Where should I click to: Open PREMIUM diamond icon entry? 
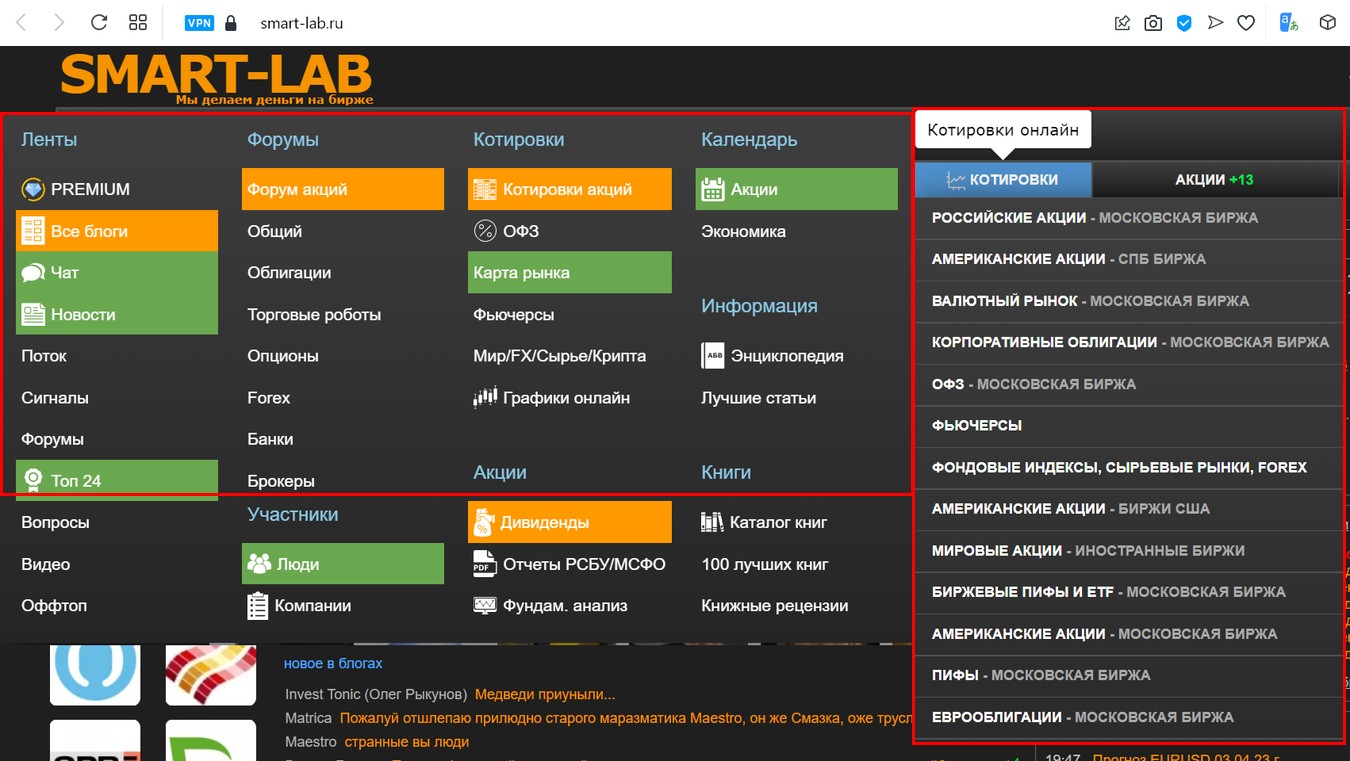tap(33, 189)
